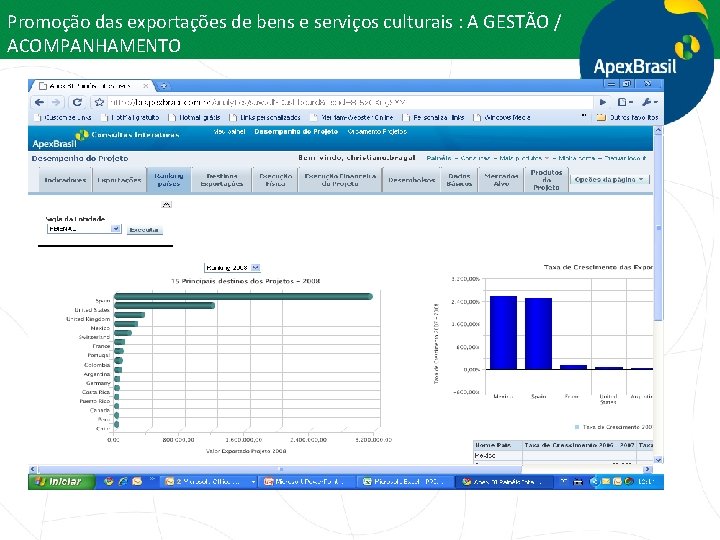Open the Links personalizados bookmark
This screenshot has height=540, width=720.
tap(265, 118)
